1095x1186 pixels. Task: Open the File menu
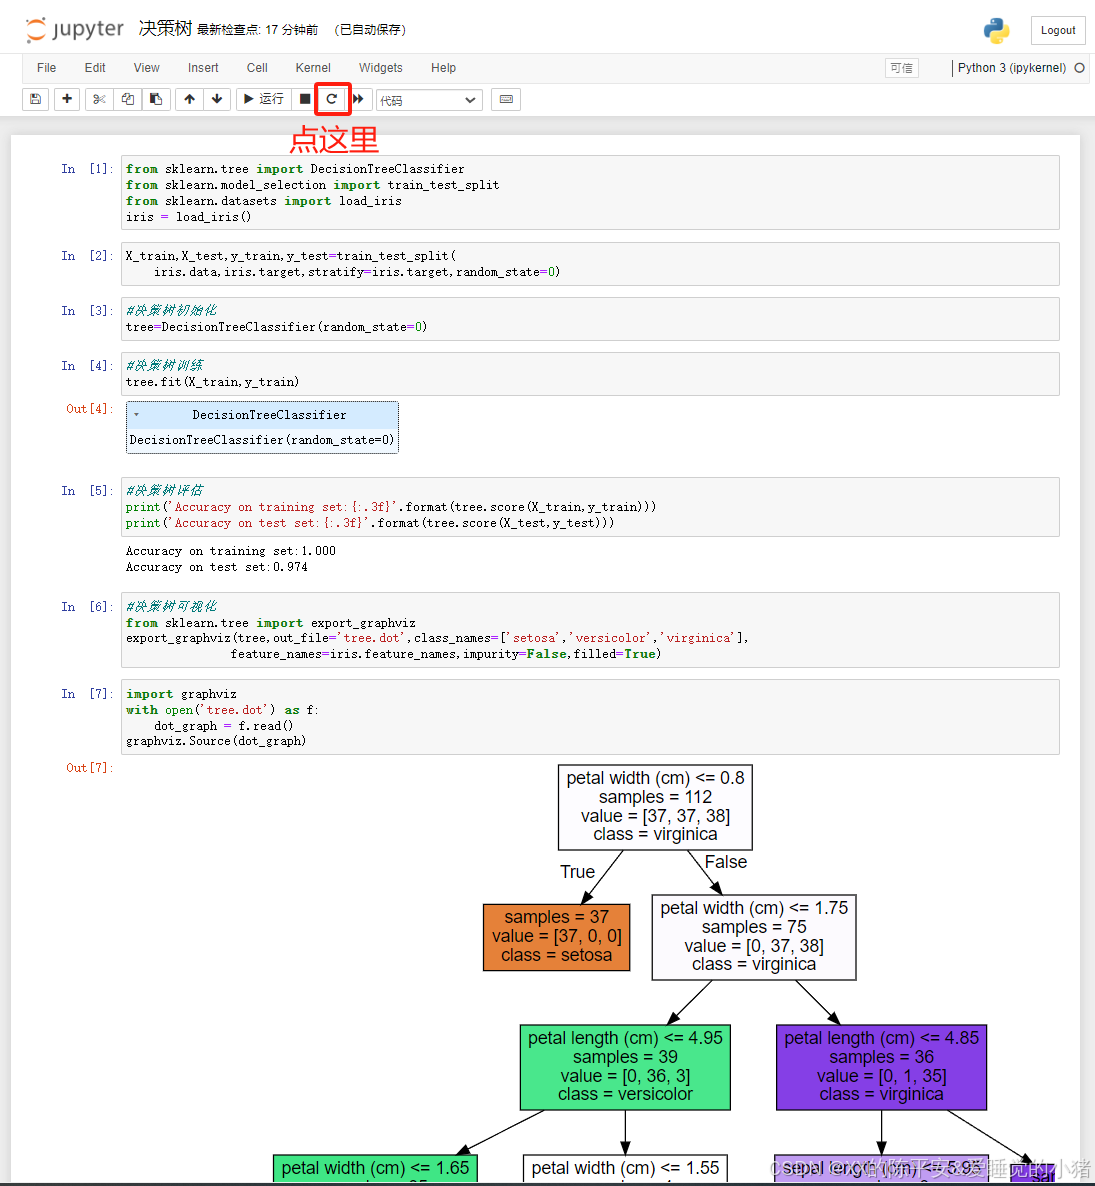coord(46,68)
